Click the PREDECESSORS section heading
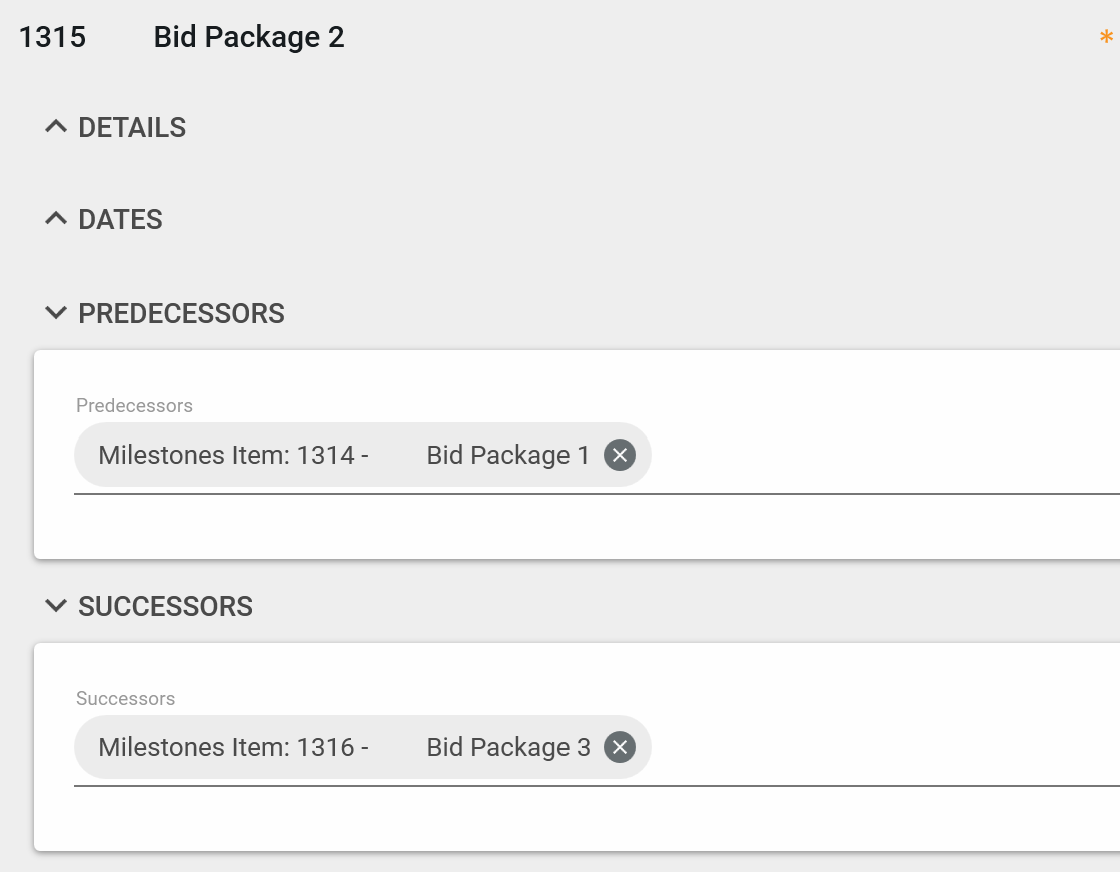 (181, 314)
